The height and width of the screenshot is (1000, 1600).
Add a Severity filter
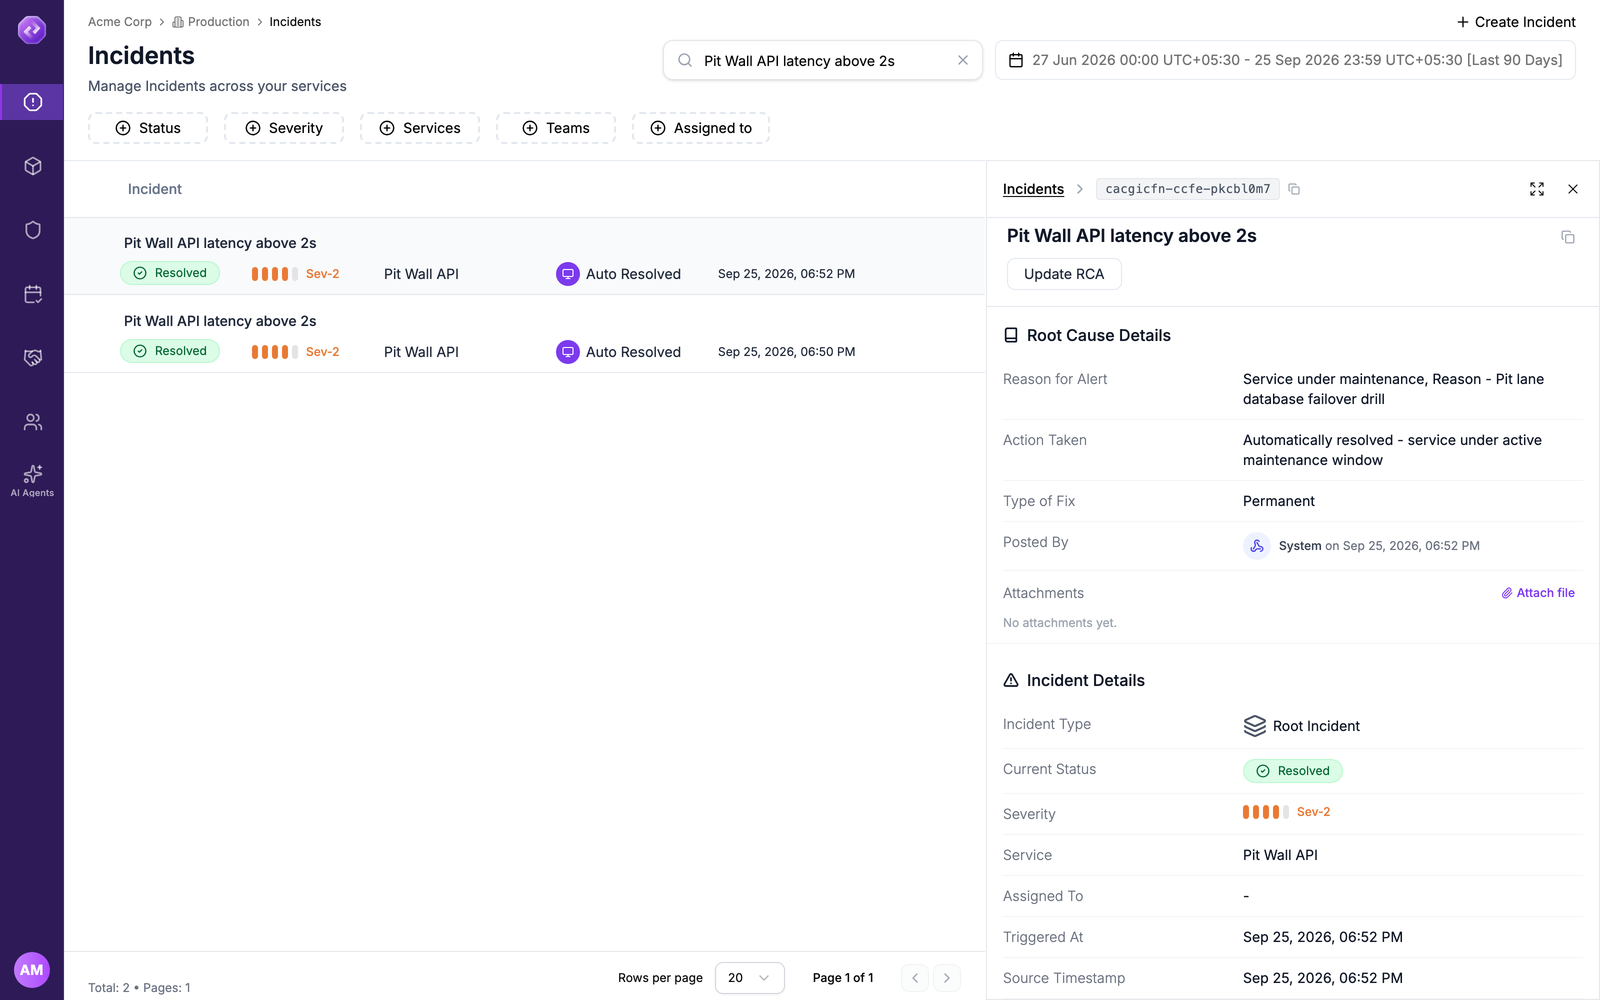tap(284, 128)
